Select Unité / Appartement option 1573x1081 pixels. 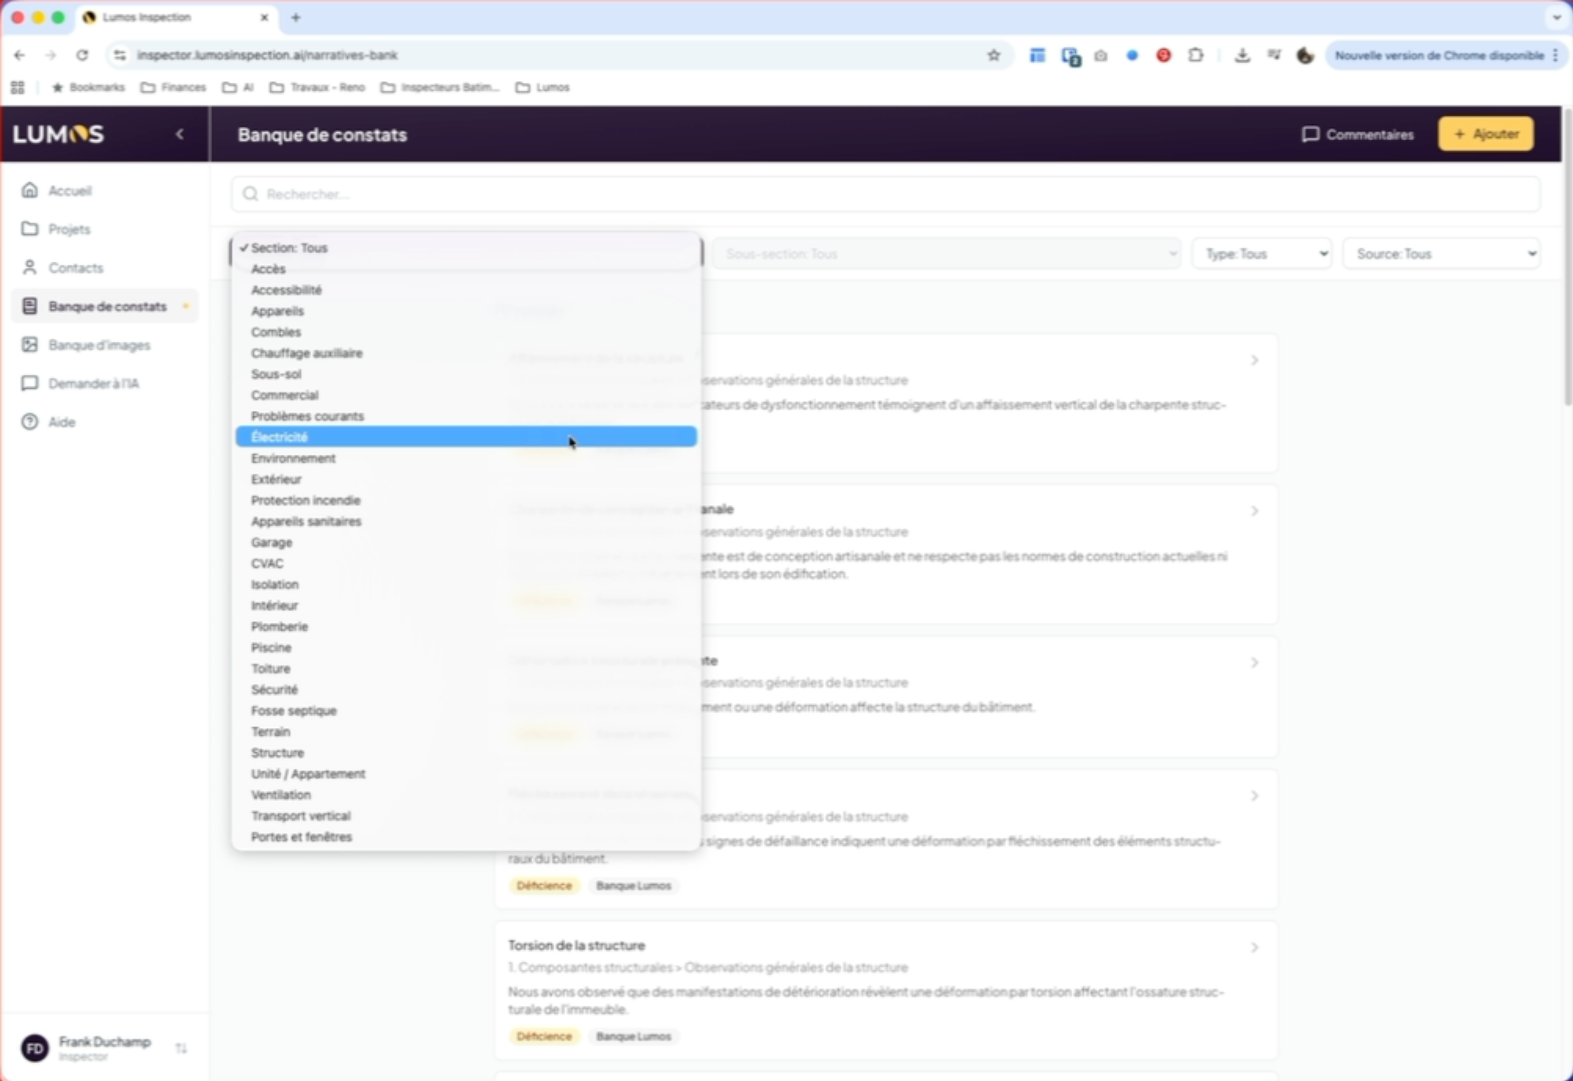pyautogui.click(x=466, y=773)
